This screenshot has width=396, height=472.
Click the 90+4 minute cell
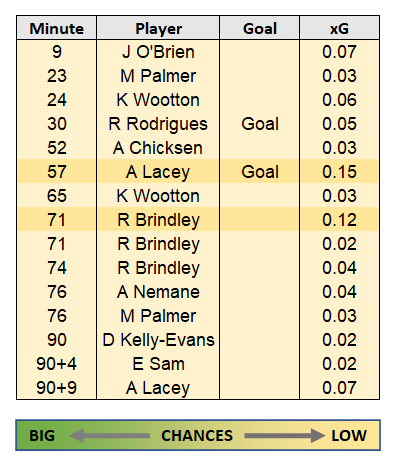(x=57, y=364)
